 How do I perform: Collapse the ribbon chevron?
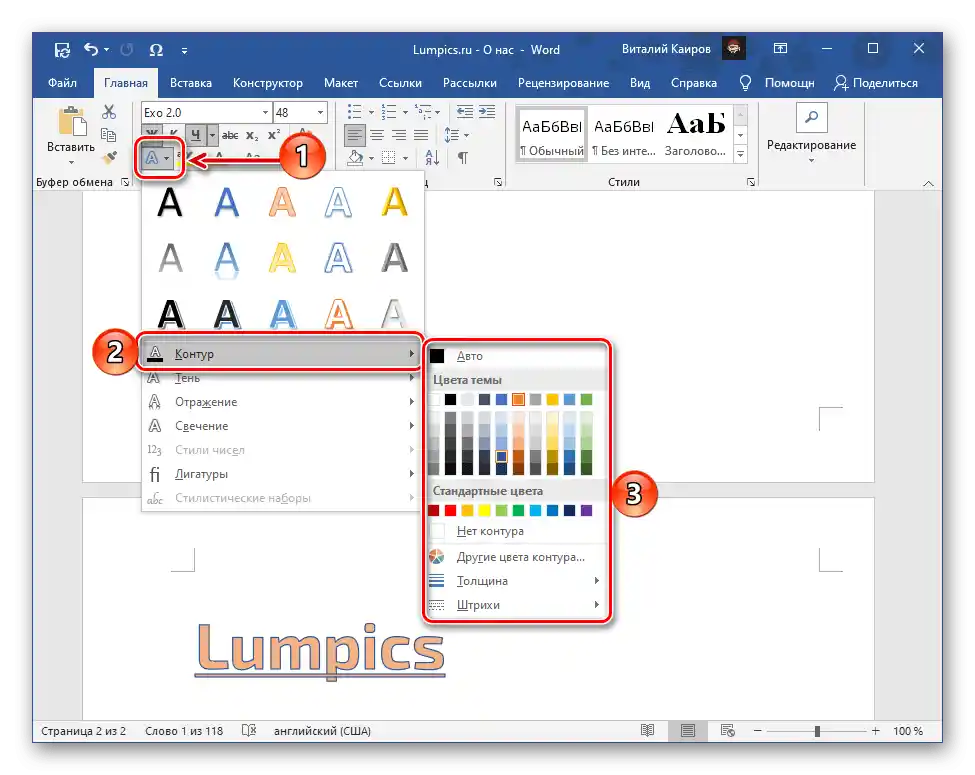coord(928,183)
